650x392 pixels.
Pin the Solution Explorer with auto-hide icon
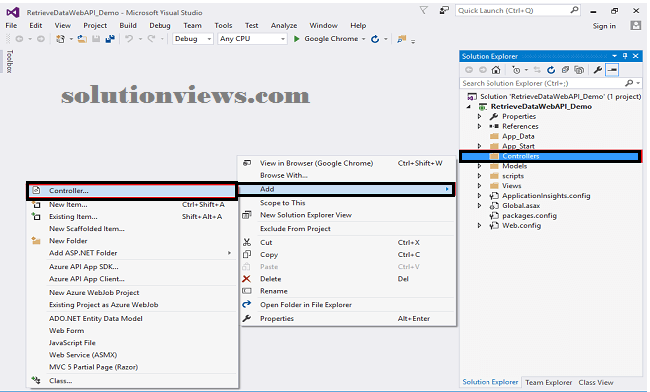point(625,56)
